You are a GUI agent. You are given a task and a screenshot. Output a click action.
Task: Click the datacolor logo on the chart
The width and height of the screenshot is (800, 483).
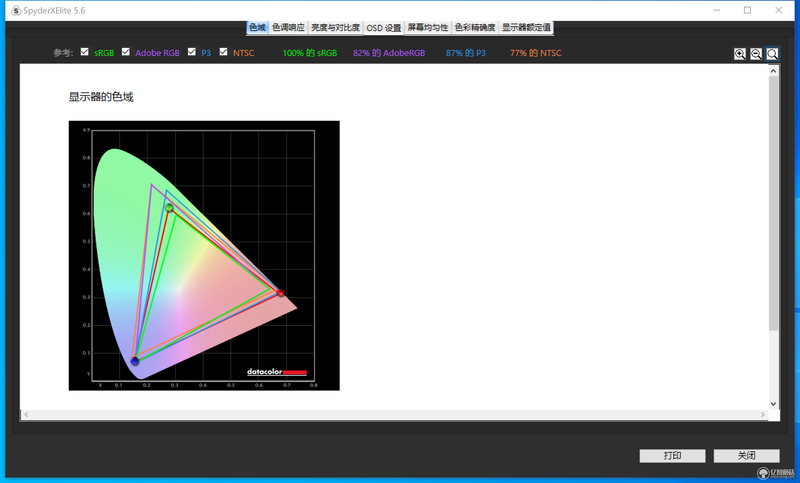pos(277,372)
